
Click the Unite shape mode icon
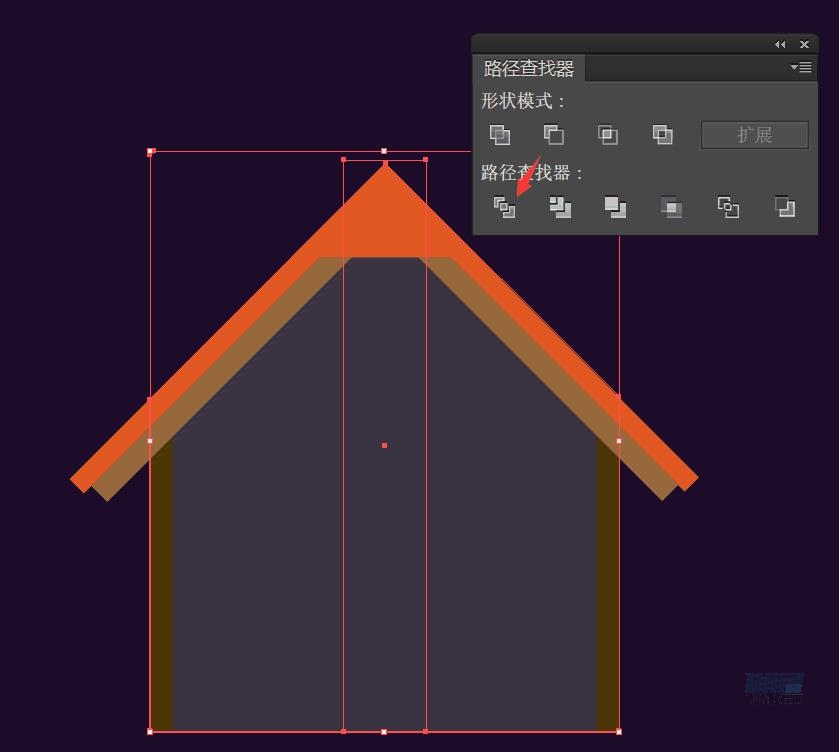point(500,134)
